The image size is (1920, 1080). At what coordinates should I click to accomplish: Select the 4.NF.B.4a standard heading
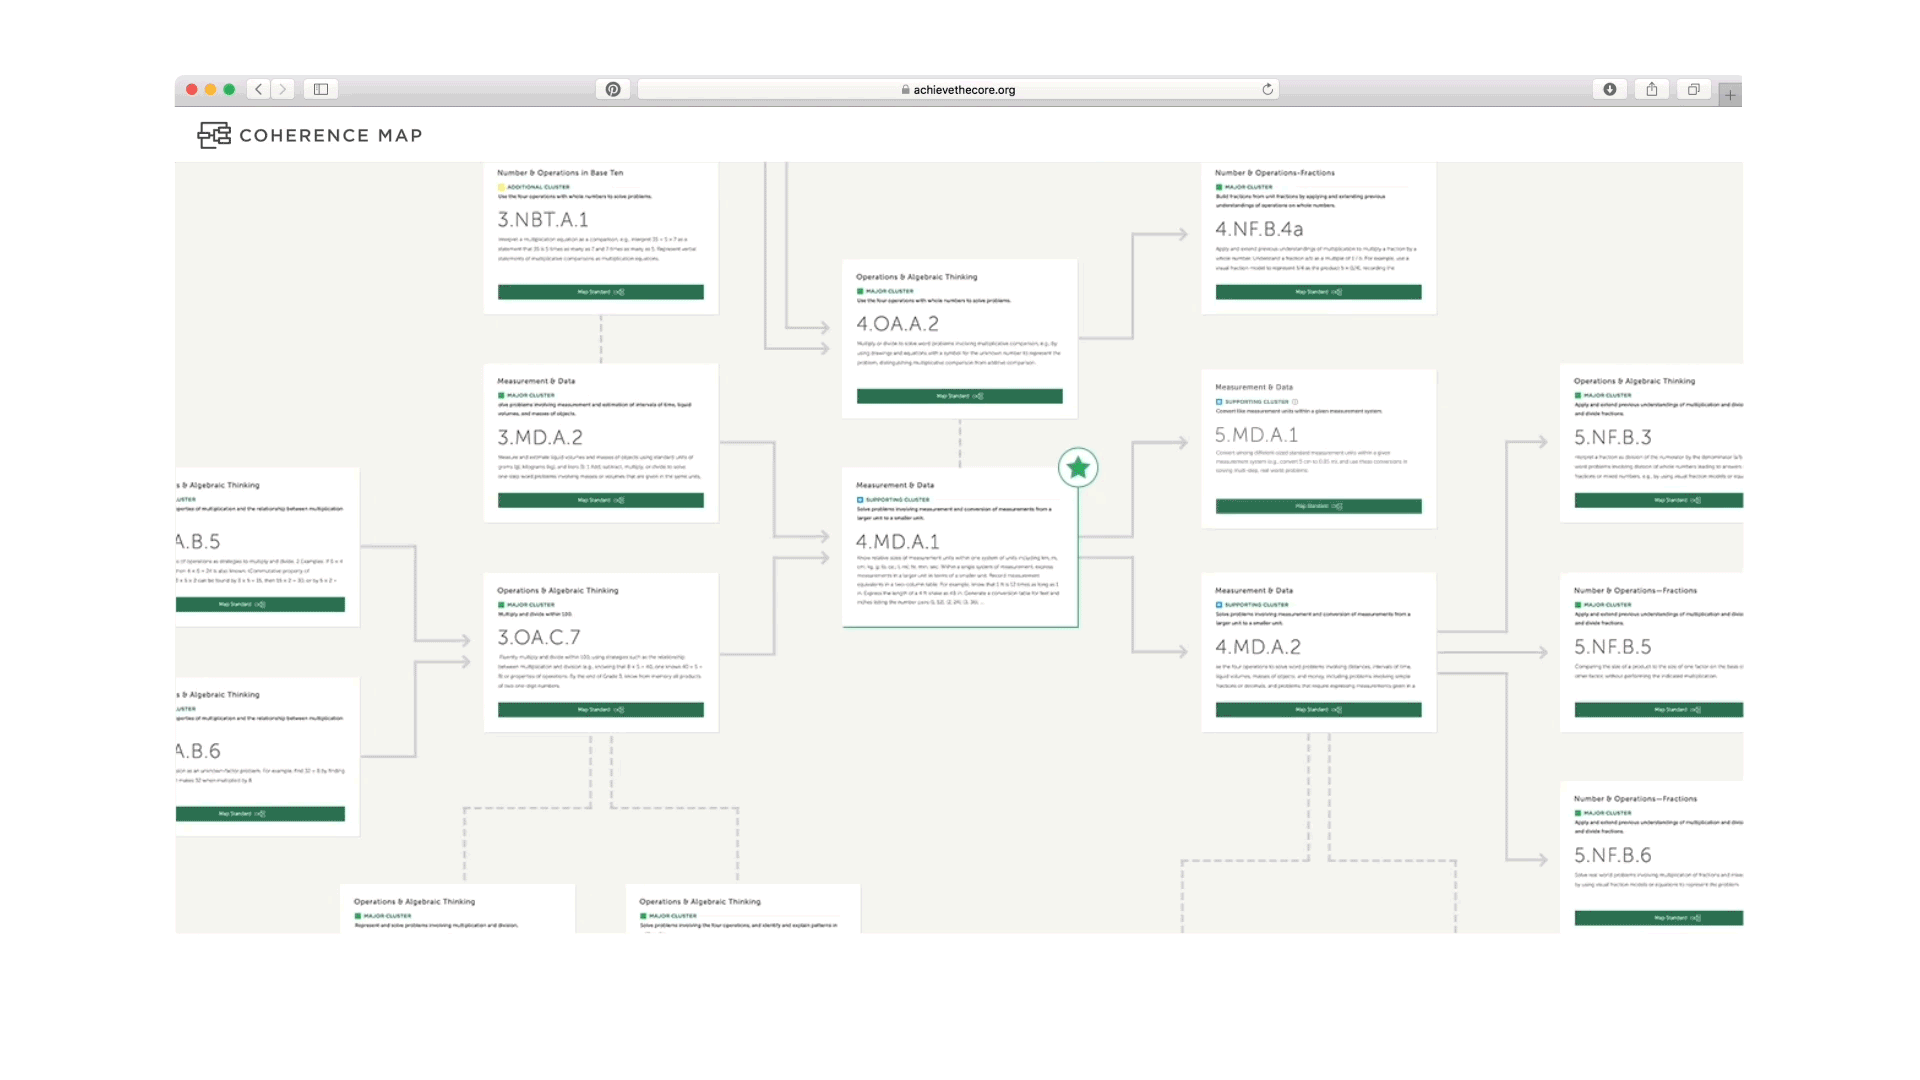click(1259, 229)
